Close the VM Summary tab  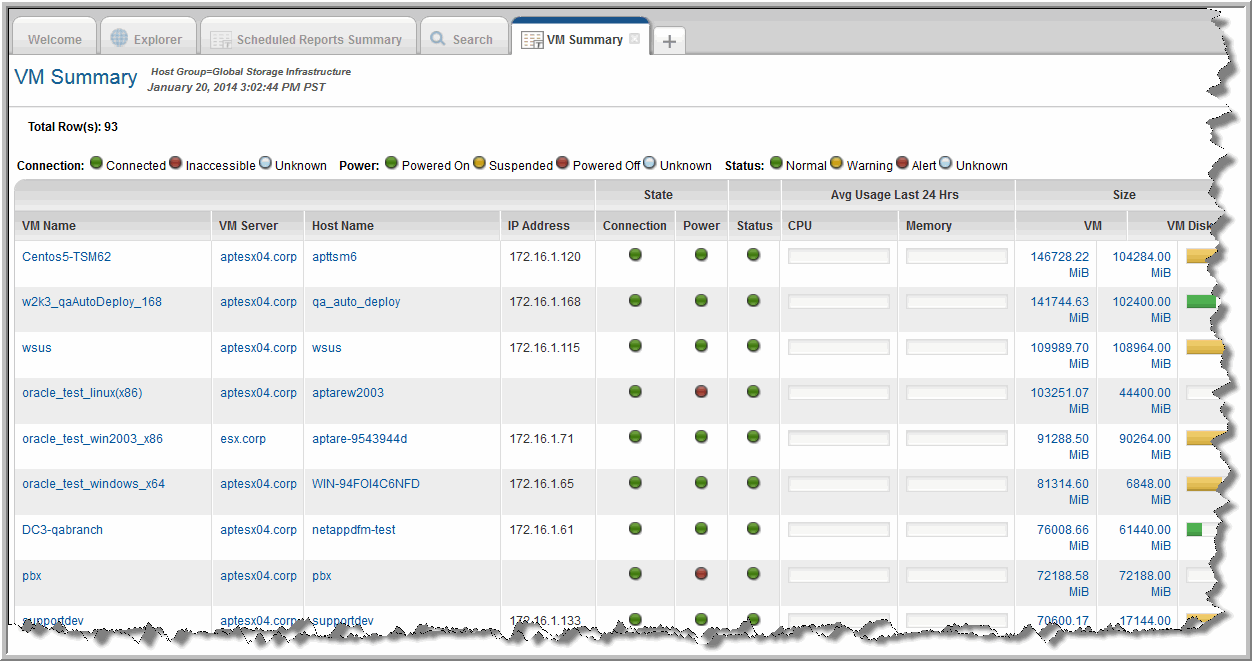point(634,39)
